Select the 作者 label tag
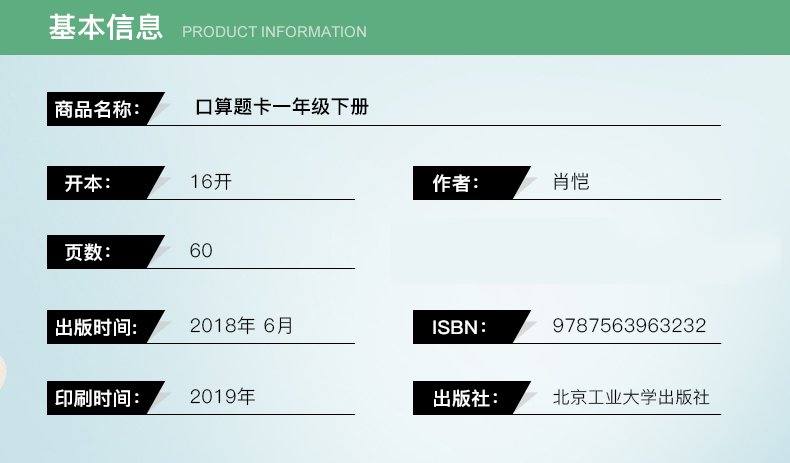790x463 pixels. (457, 184)
